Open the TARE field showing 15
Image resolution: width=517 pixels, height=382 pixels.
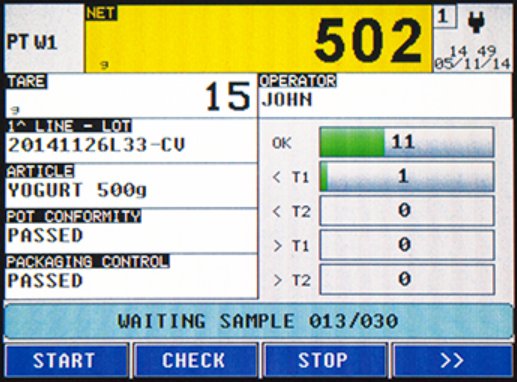click(131, 96)
